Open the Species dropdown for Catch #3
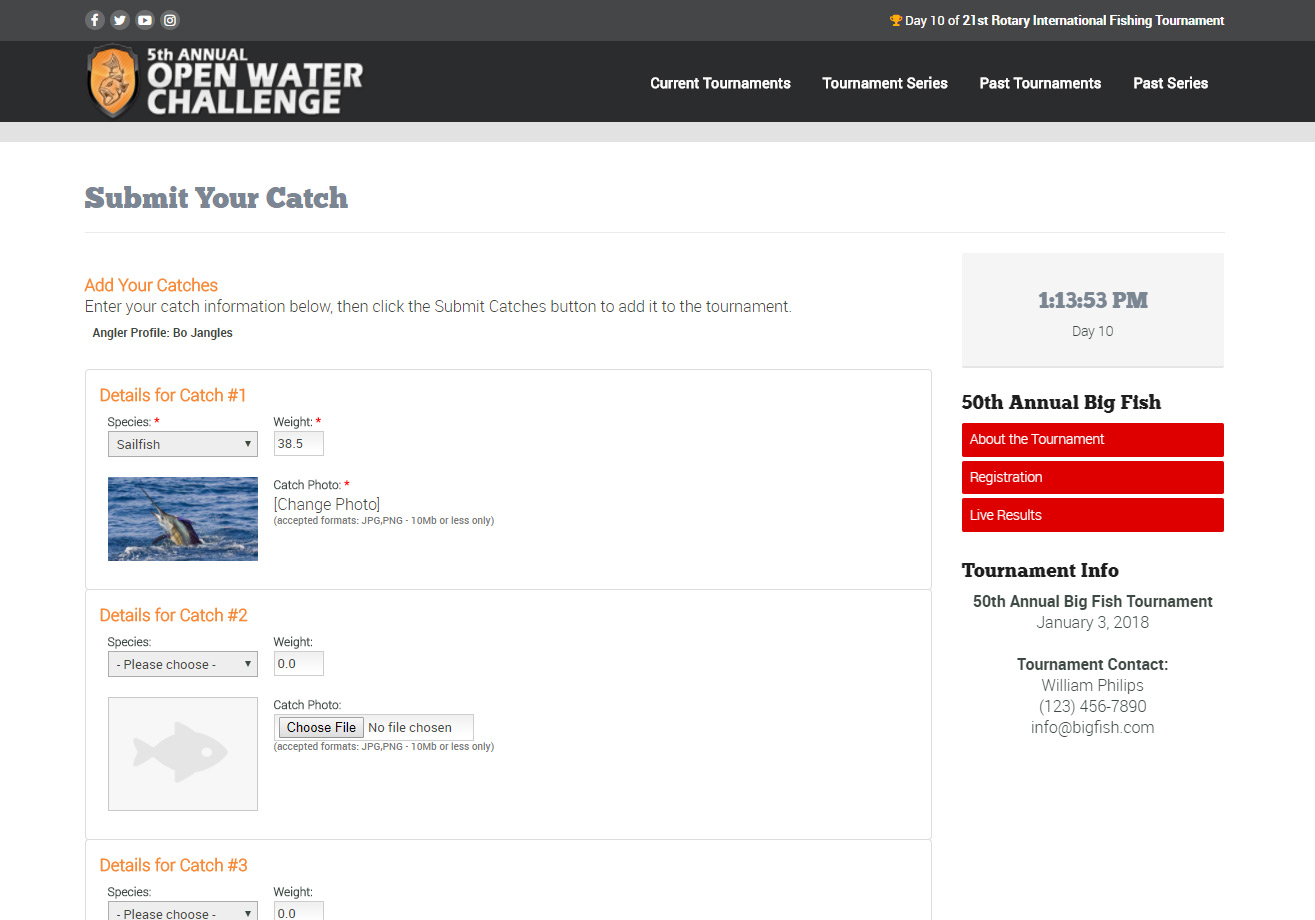This screenshot has height=920, width=1315. [x=182, y=911]
